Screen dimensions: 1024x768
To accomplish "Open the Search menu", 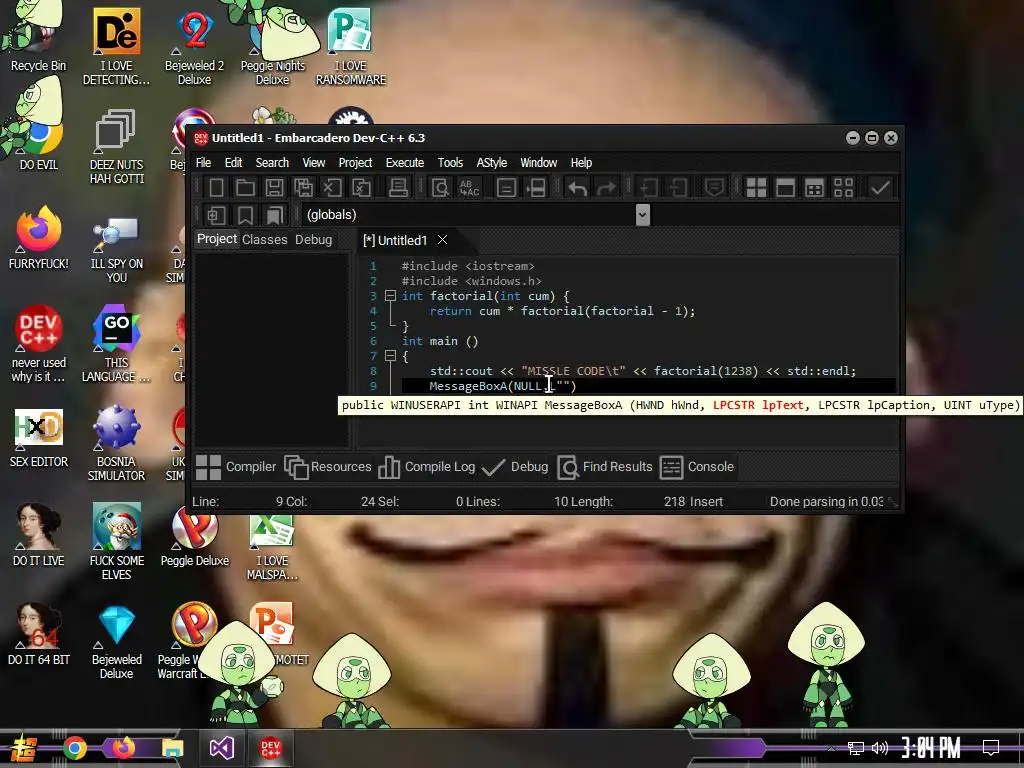I will 272,163.
